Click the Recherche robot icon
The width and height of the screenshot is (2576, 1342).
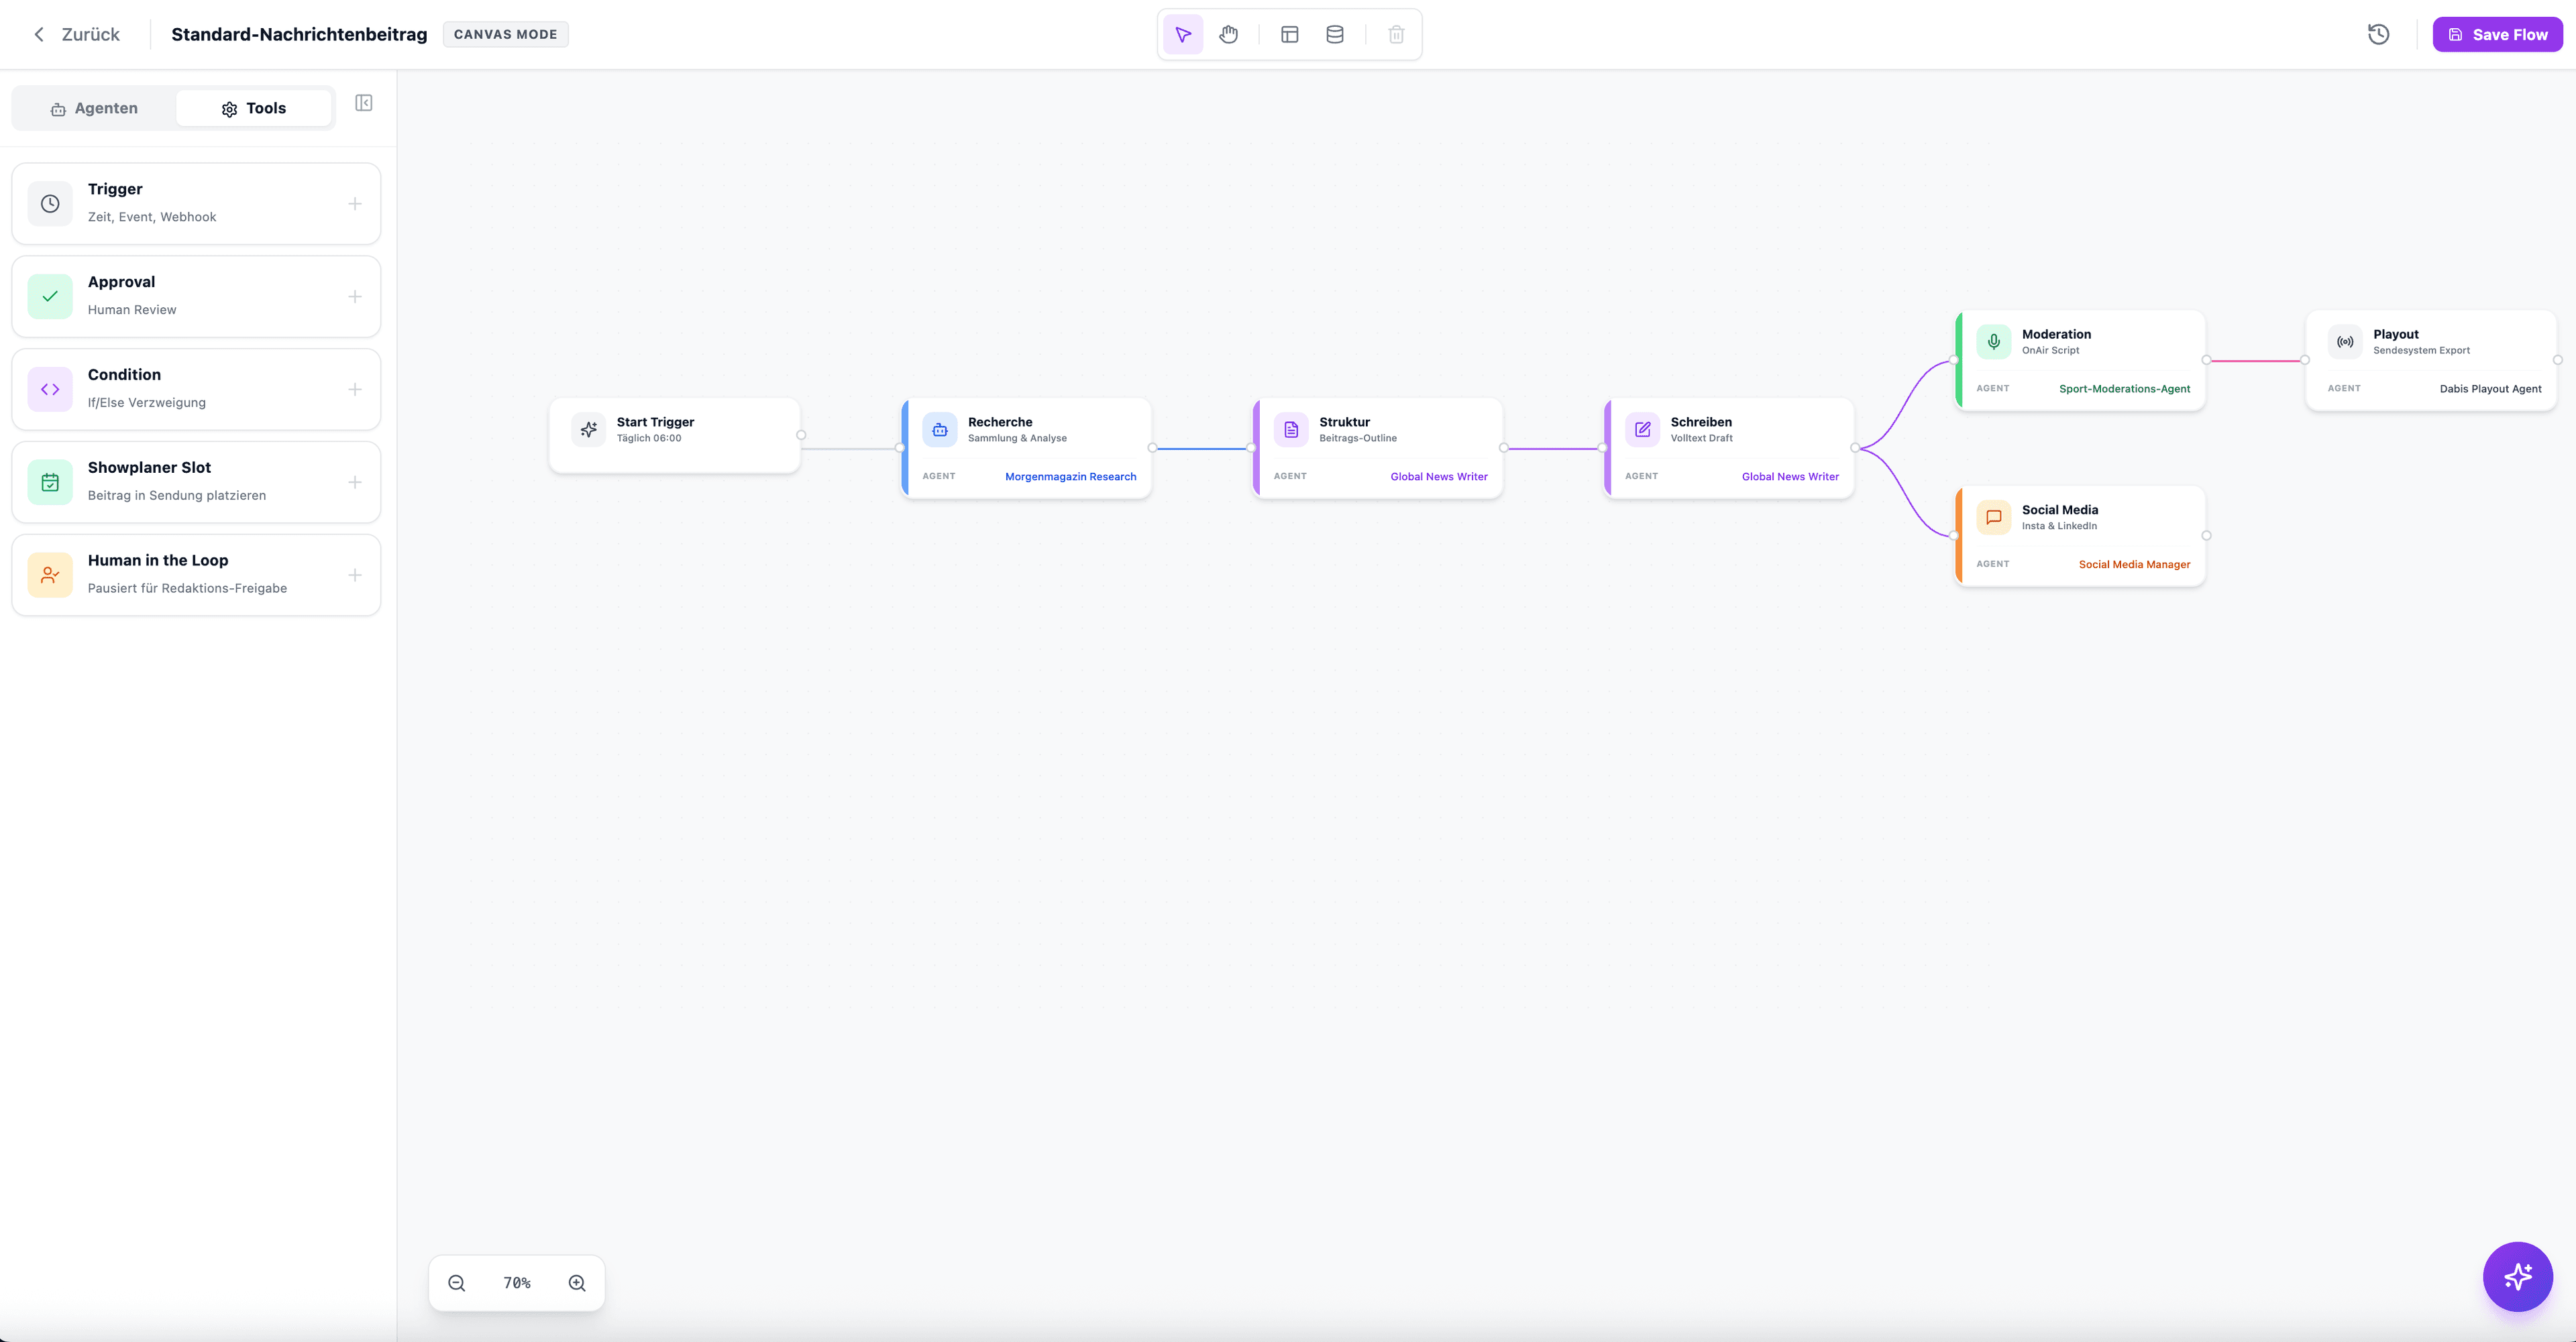940,430
